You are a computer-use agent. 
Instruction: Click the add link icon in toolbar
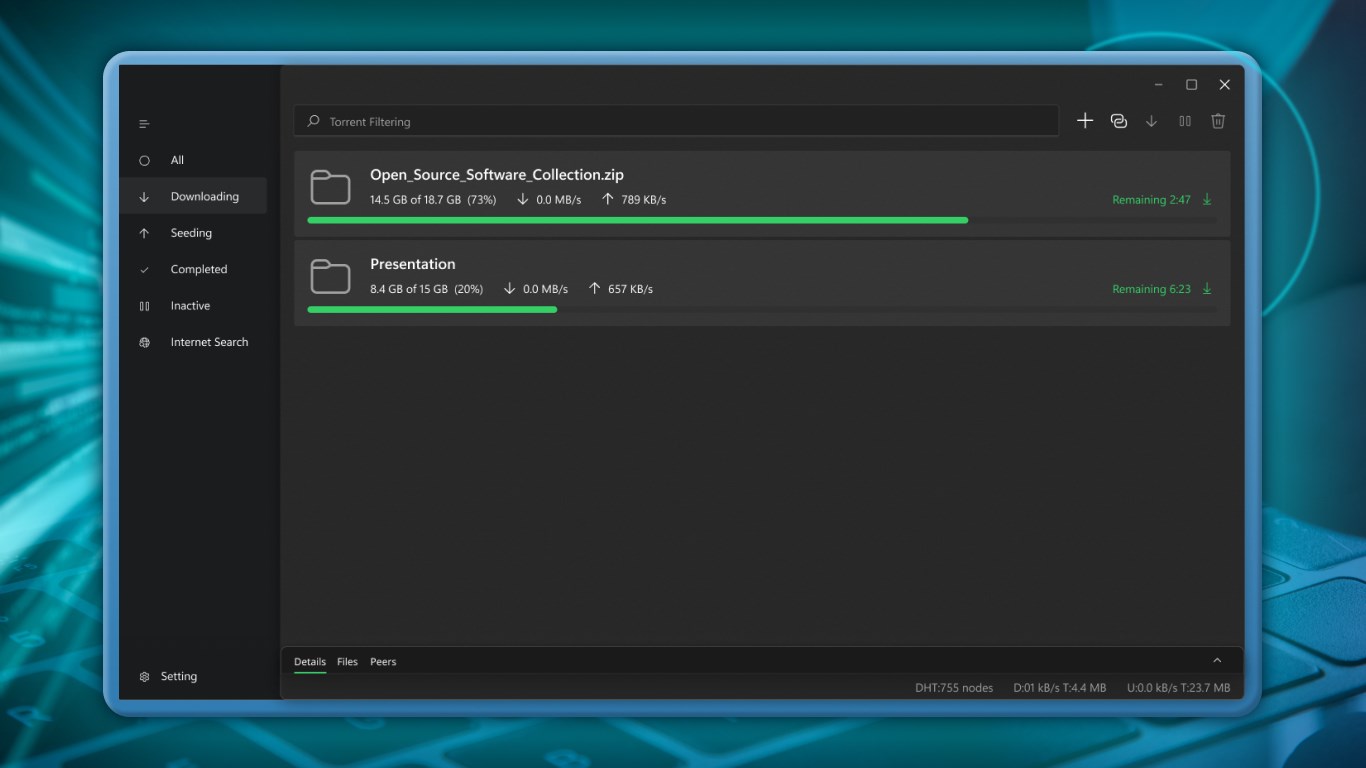[1119, 121]
